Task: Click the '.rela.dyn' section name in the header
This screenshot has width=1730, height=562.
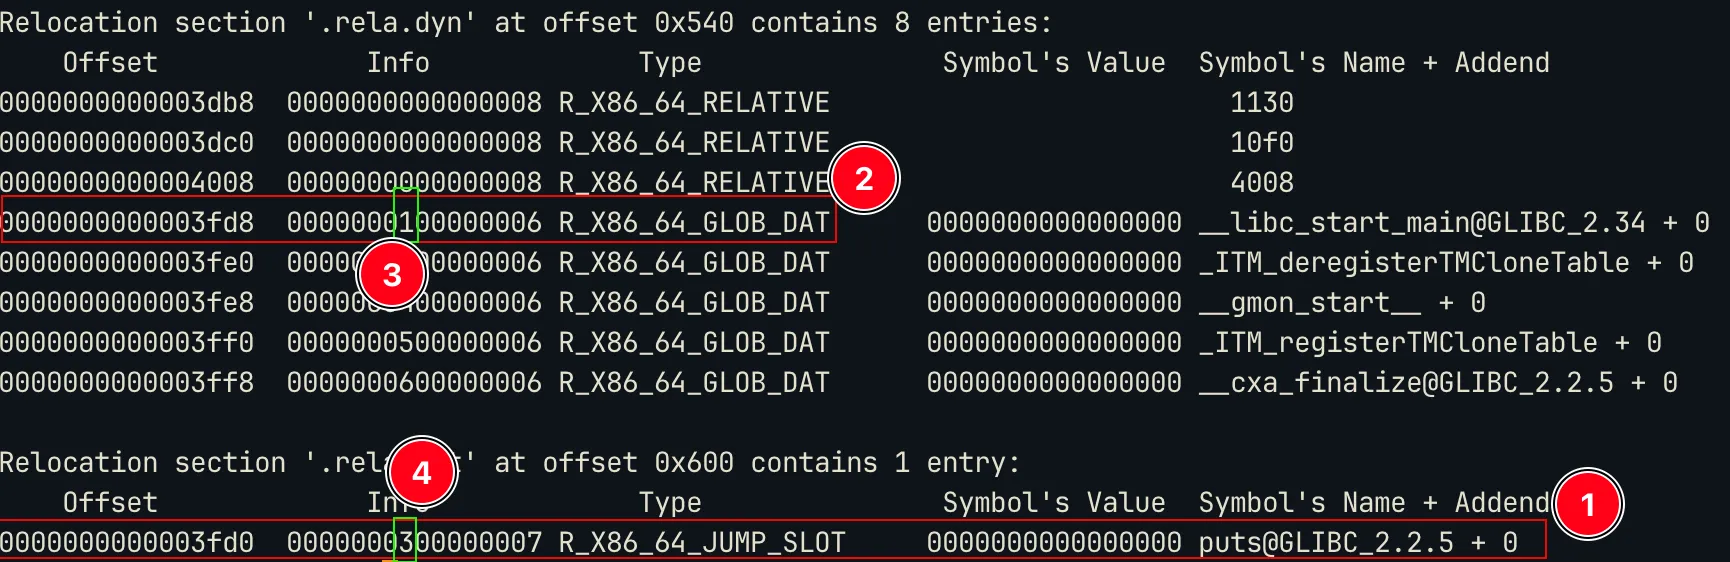Action: (x=390, y=23)
